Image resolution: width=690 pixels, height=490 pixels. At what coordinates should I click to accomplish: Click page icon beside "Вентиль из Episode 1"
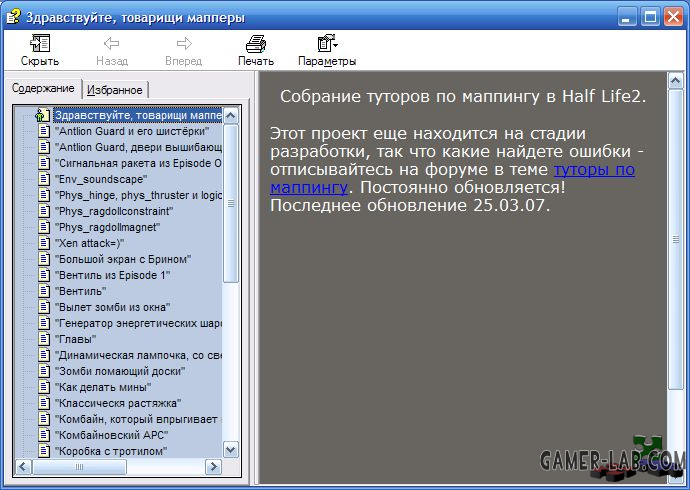[x=44, y=274]
